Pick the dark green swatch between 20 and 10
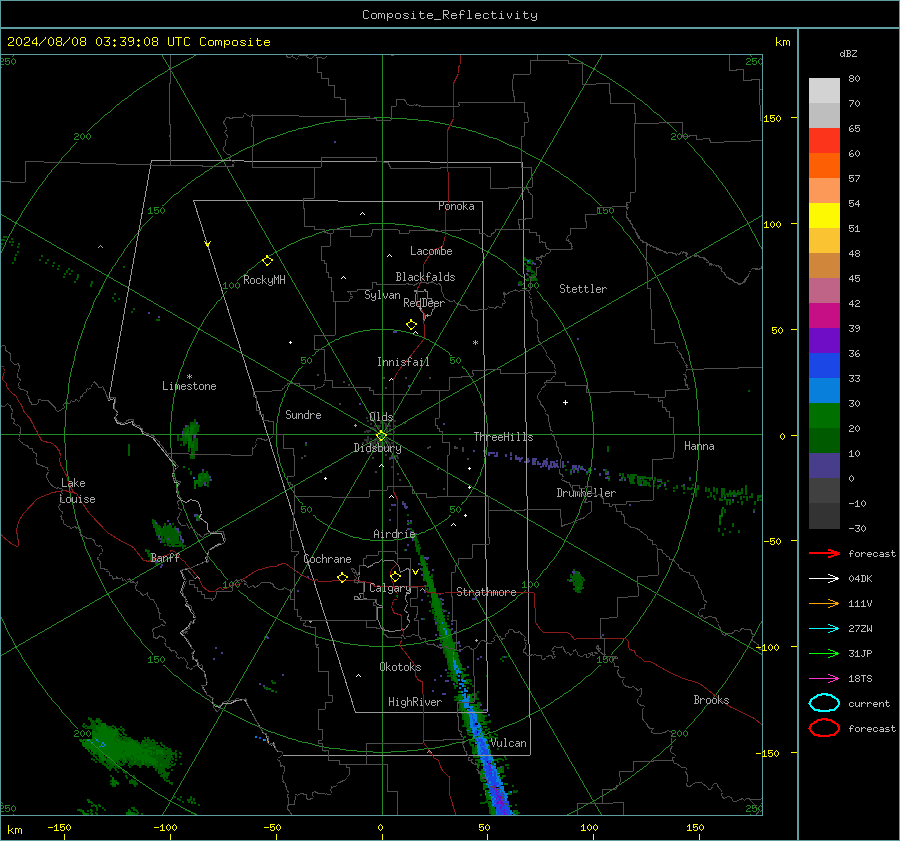 coord(824,441)
